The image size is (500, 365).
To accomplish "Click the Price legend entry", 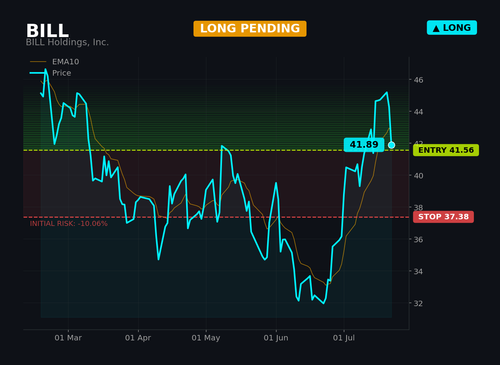I will [x=50, y=73].
